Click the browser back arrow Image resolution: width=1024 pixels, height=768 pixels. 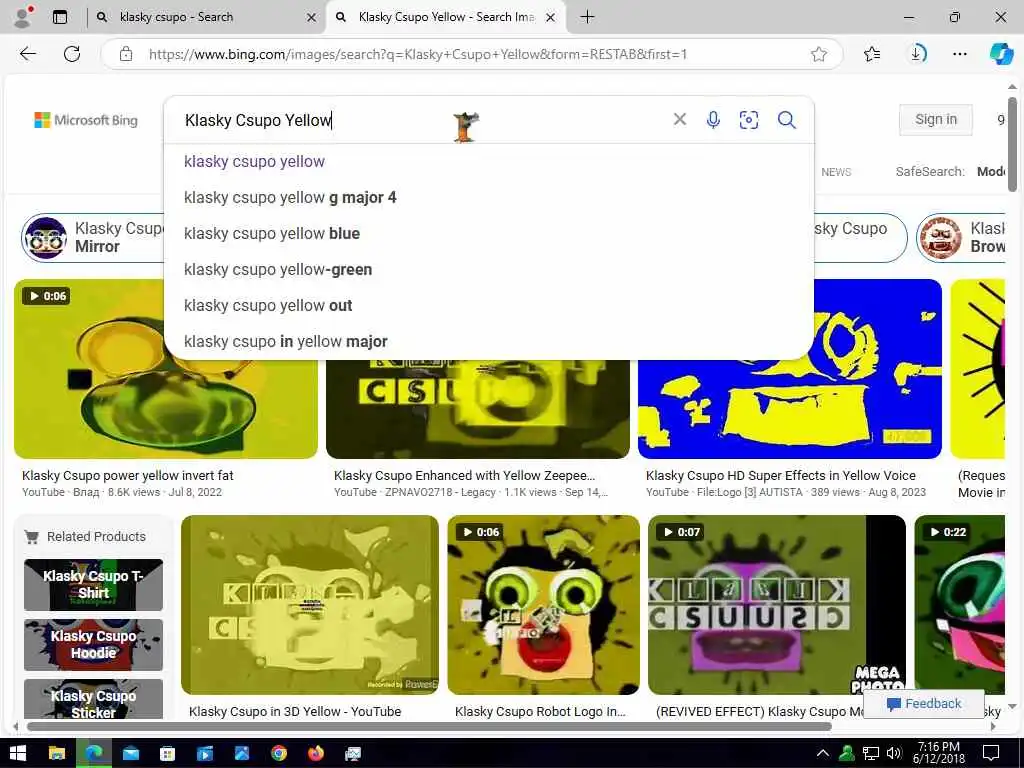coord(28,54)
